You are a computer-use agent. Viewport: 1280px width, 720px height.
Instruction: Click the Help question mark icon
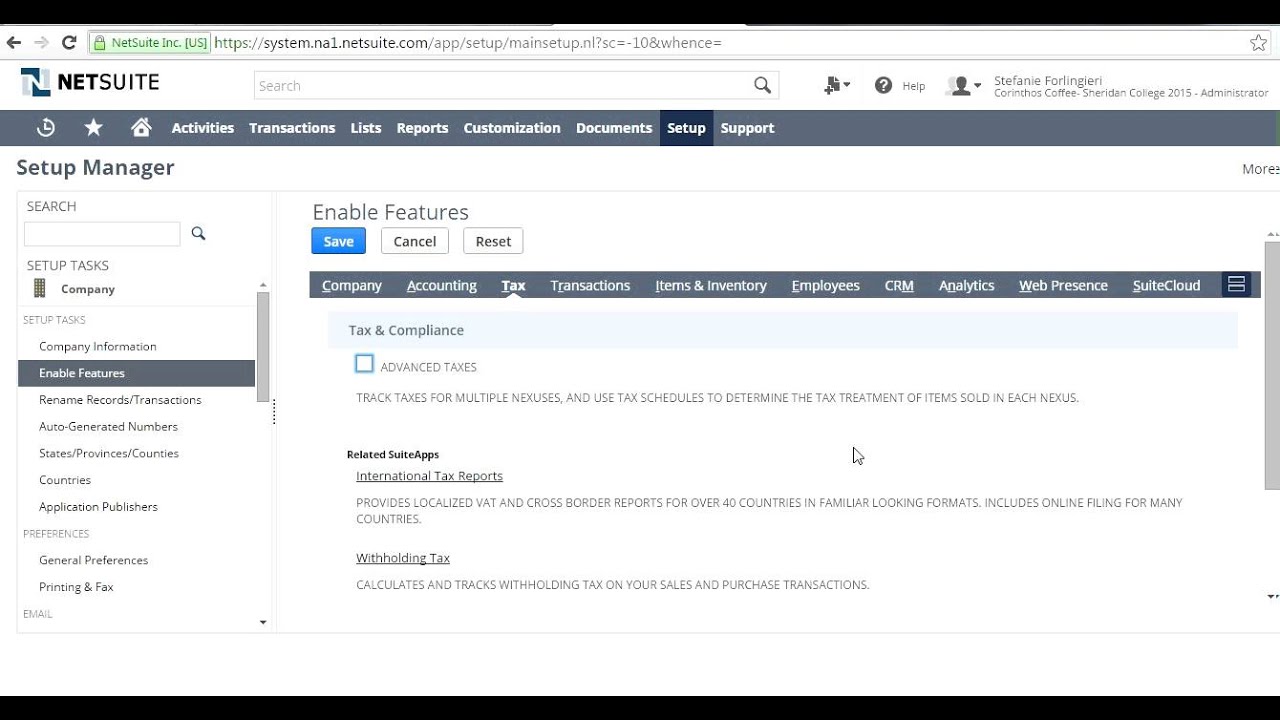pos(883,86)
